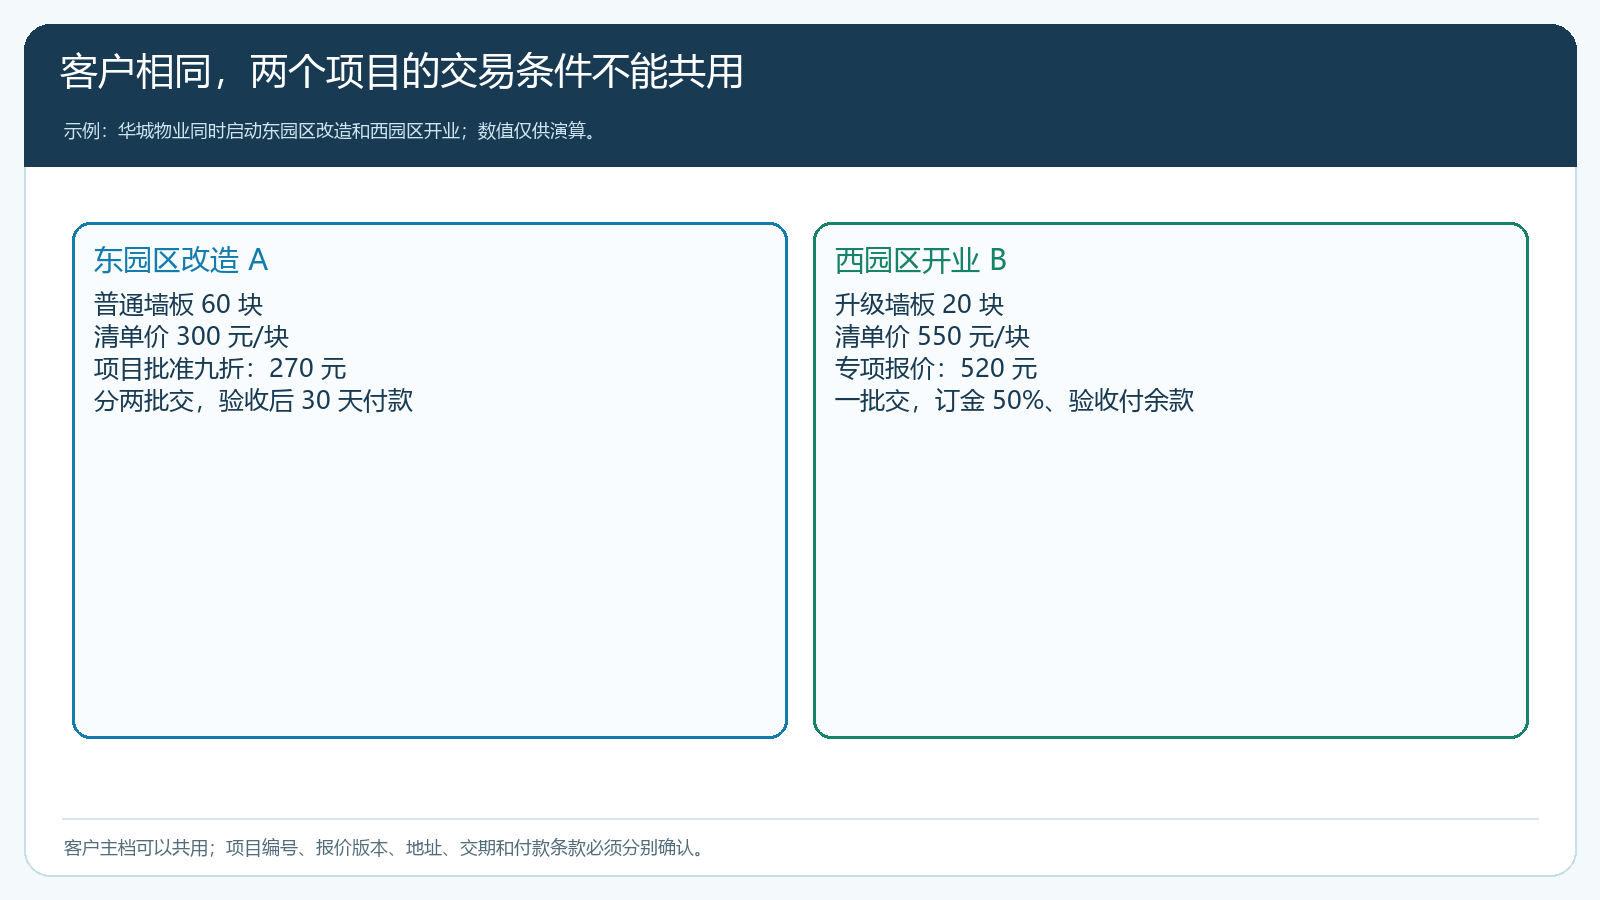This screenshot has width=1600, height=900.
Task: Click the text 项目批准九折：270 元
Action: pos(220,368)
